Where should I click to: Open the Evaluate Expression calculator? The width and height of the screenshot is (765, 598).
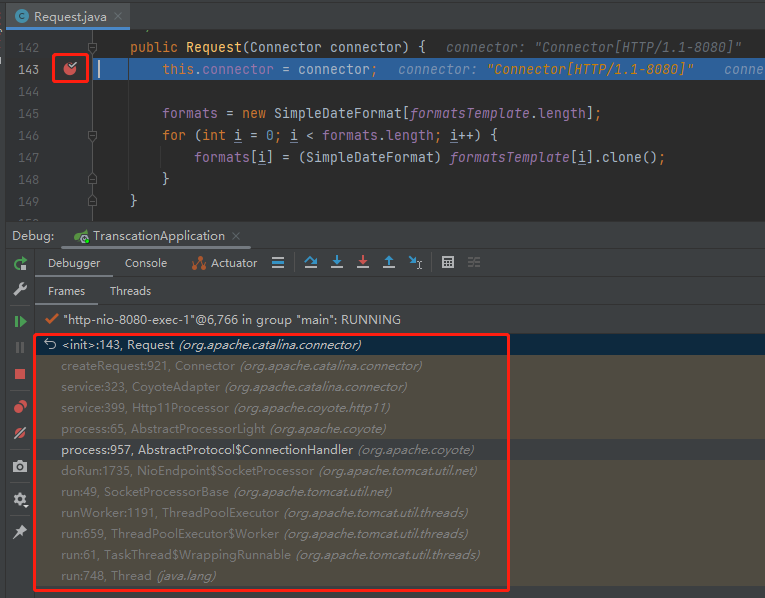pyautogui.click(x=448, y=262)
